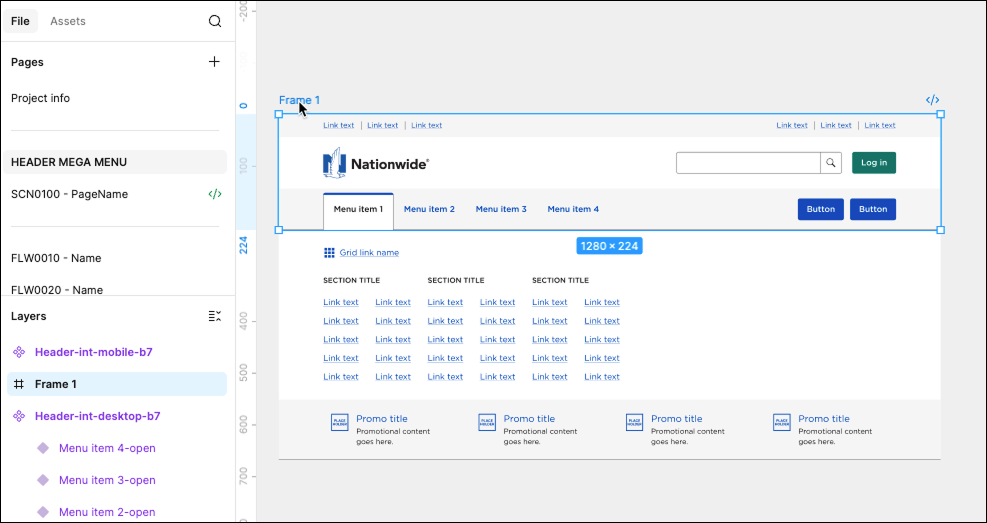Image resolution: width=987 pixels, height=523 pixels.
Task: Click the Frame 1 label on the canvas
Action: click(300, 100)
